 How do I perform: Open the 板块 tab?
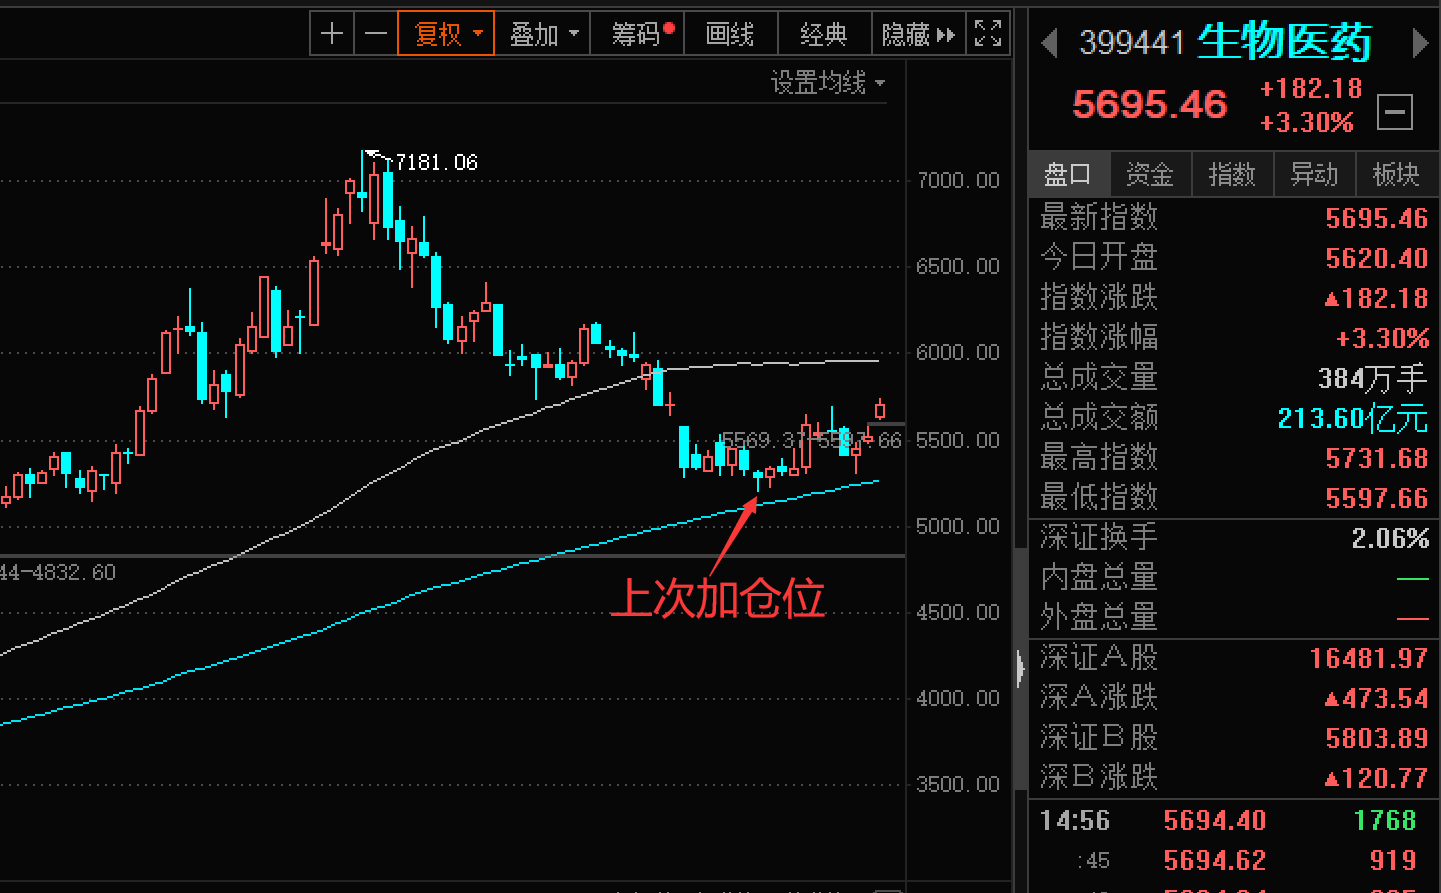pyautogui.click(x=1396, y=175)
